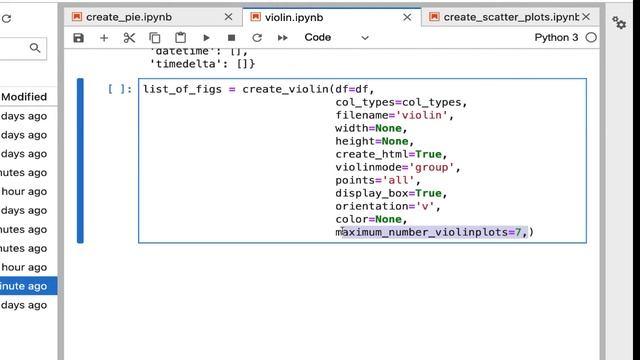The width and height of the screenshot is (640, 360).
Task: Place cursor on the violinmode='group' line
Action: [398, 167]
